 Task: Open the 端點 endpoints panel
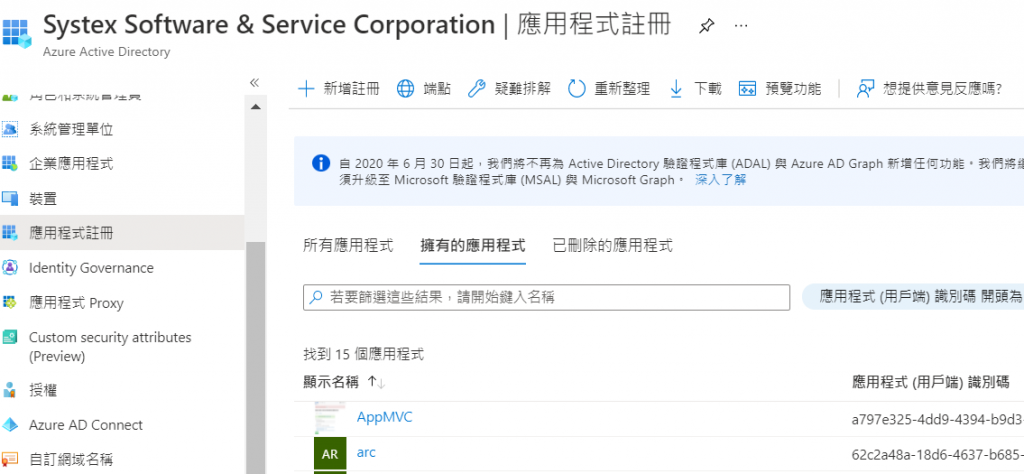point(437,89)
